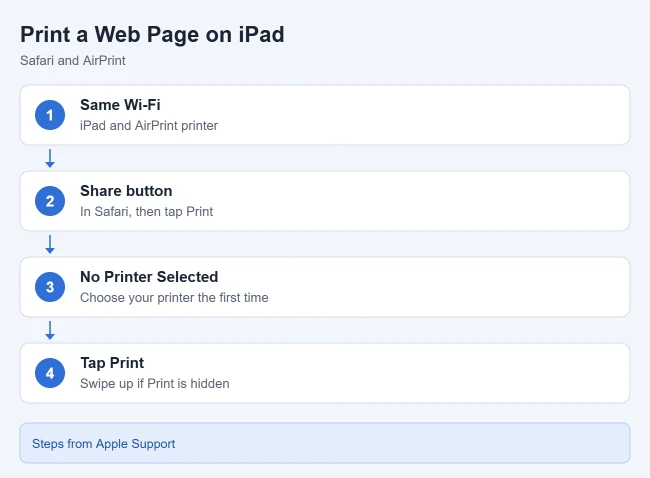The height and width of the screenshot is (478, 650).
Task: Select 'iPad and AirPrint printer' description
Action: [149, 126]
